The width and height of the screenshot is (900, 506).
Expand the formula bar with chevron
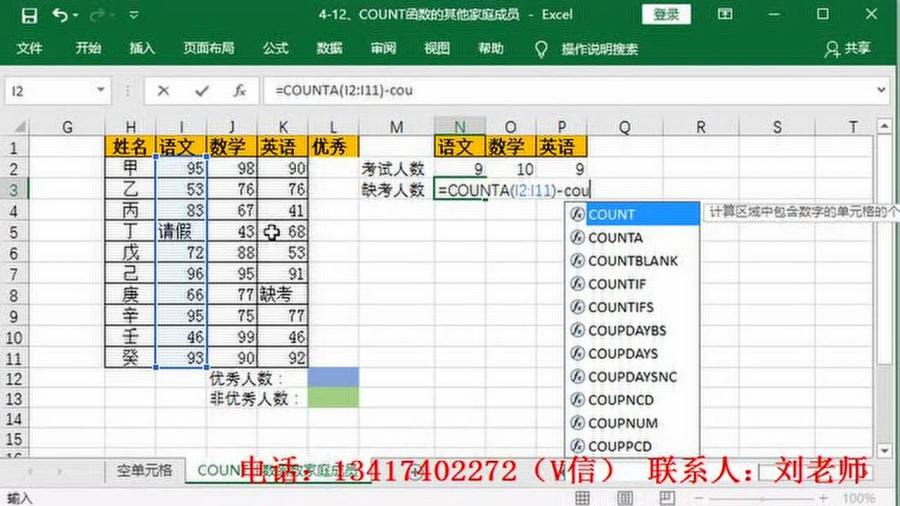click(880, 90)
